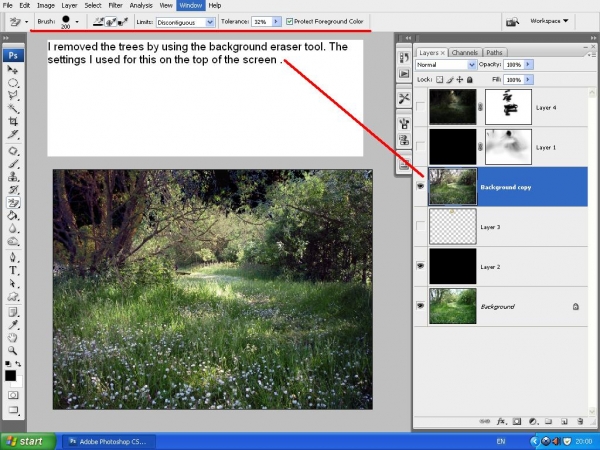
Task: Select the Notes tool
Action: click(13, 312)
